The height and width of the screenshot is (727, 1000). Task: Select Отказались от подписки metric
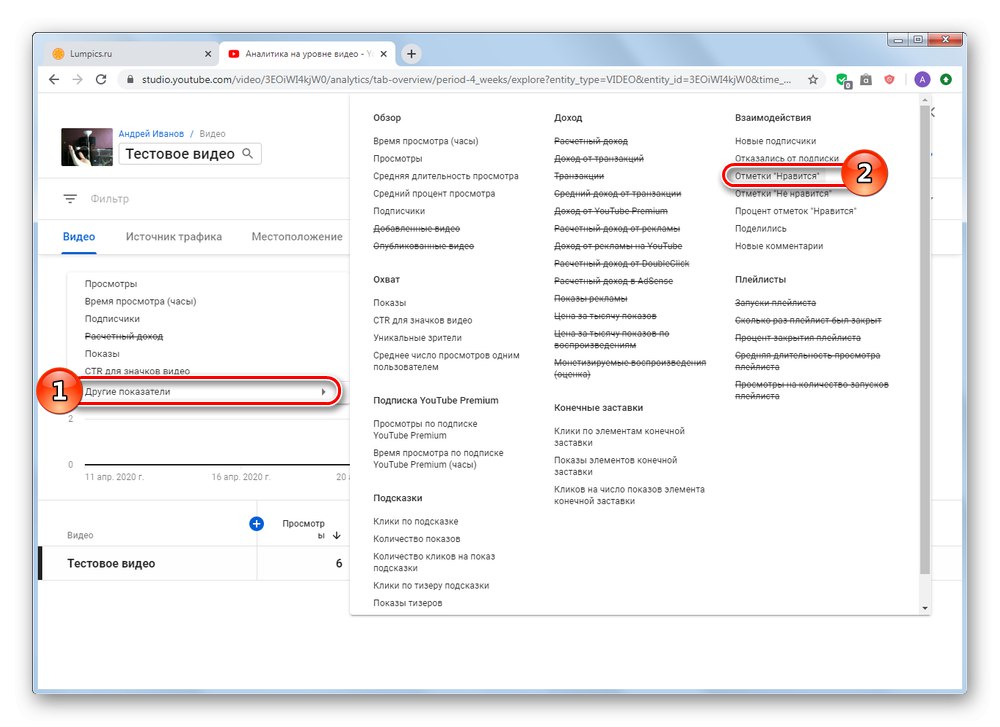coord(787,158)
